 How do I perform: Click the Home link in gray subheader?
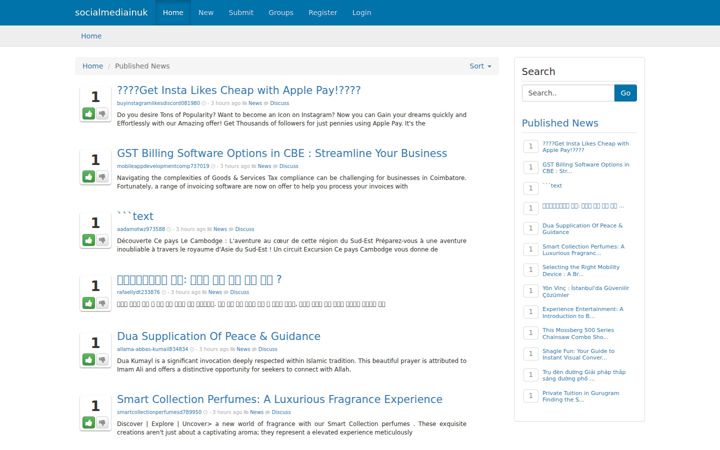pos(91,36)
